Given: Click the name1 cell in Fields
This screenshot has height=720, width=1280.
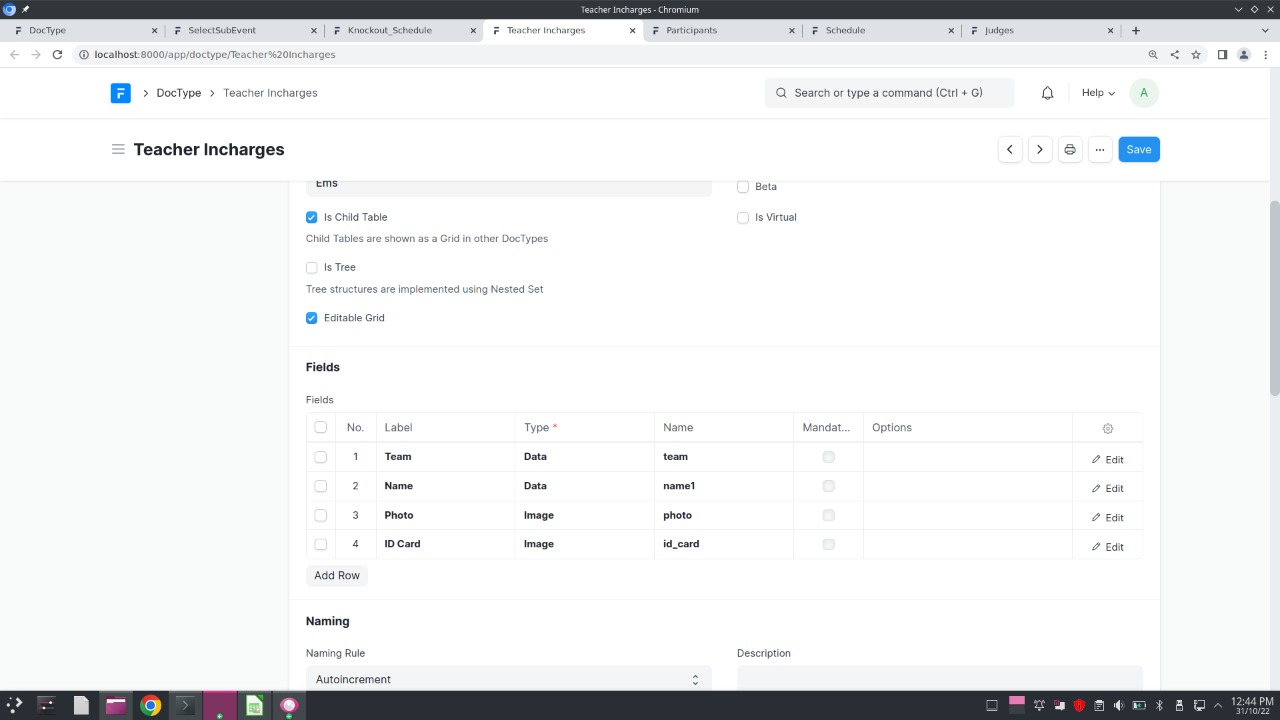Looking at the screenshot, I should [x=724, y=486].
